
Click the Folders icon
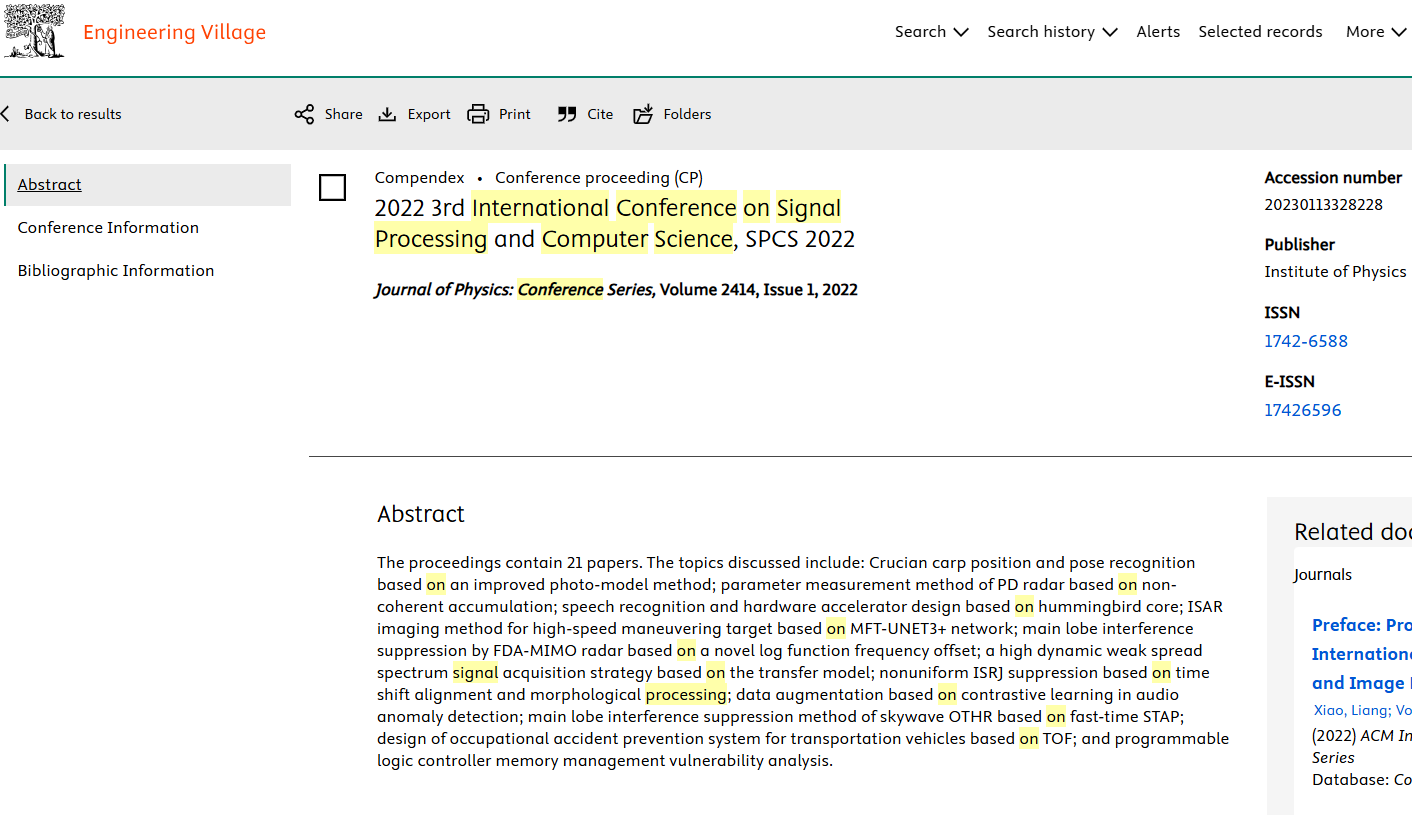(x=643, y=114)
